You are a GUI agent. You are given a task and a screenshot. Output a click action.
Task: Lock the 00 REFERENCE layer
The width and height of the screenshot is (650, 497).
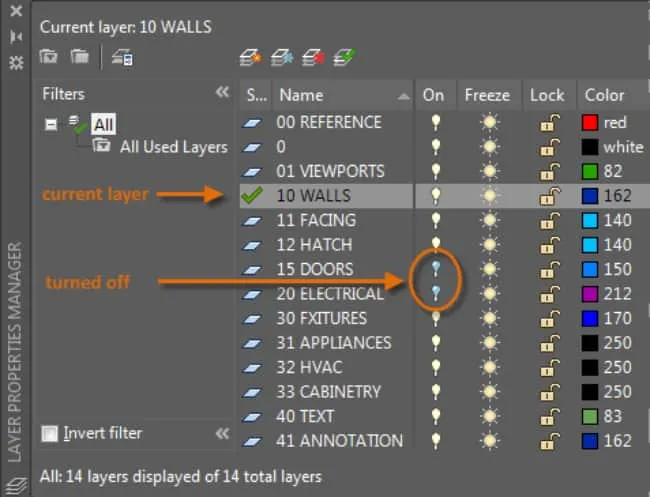click(549, 123)
